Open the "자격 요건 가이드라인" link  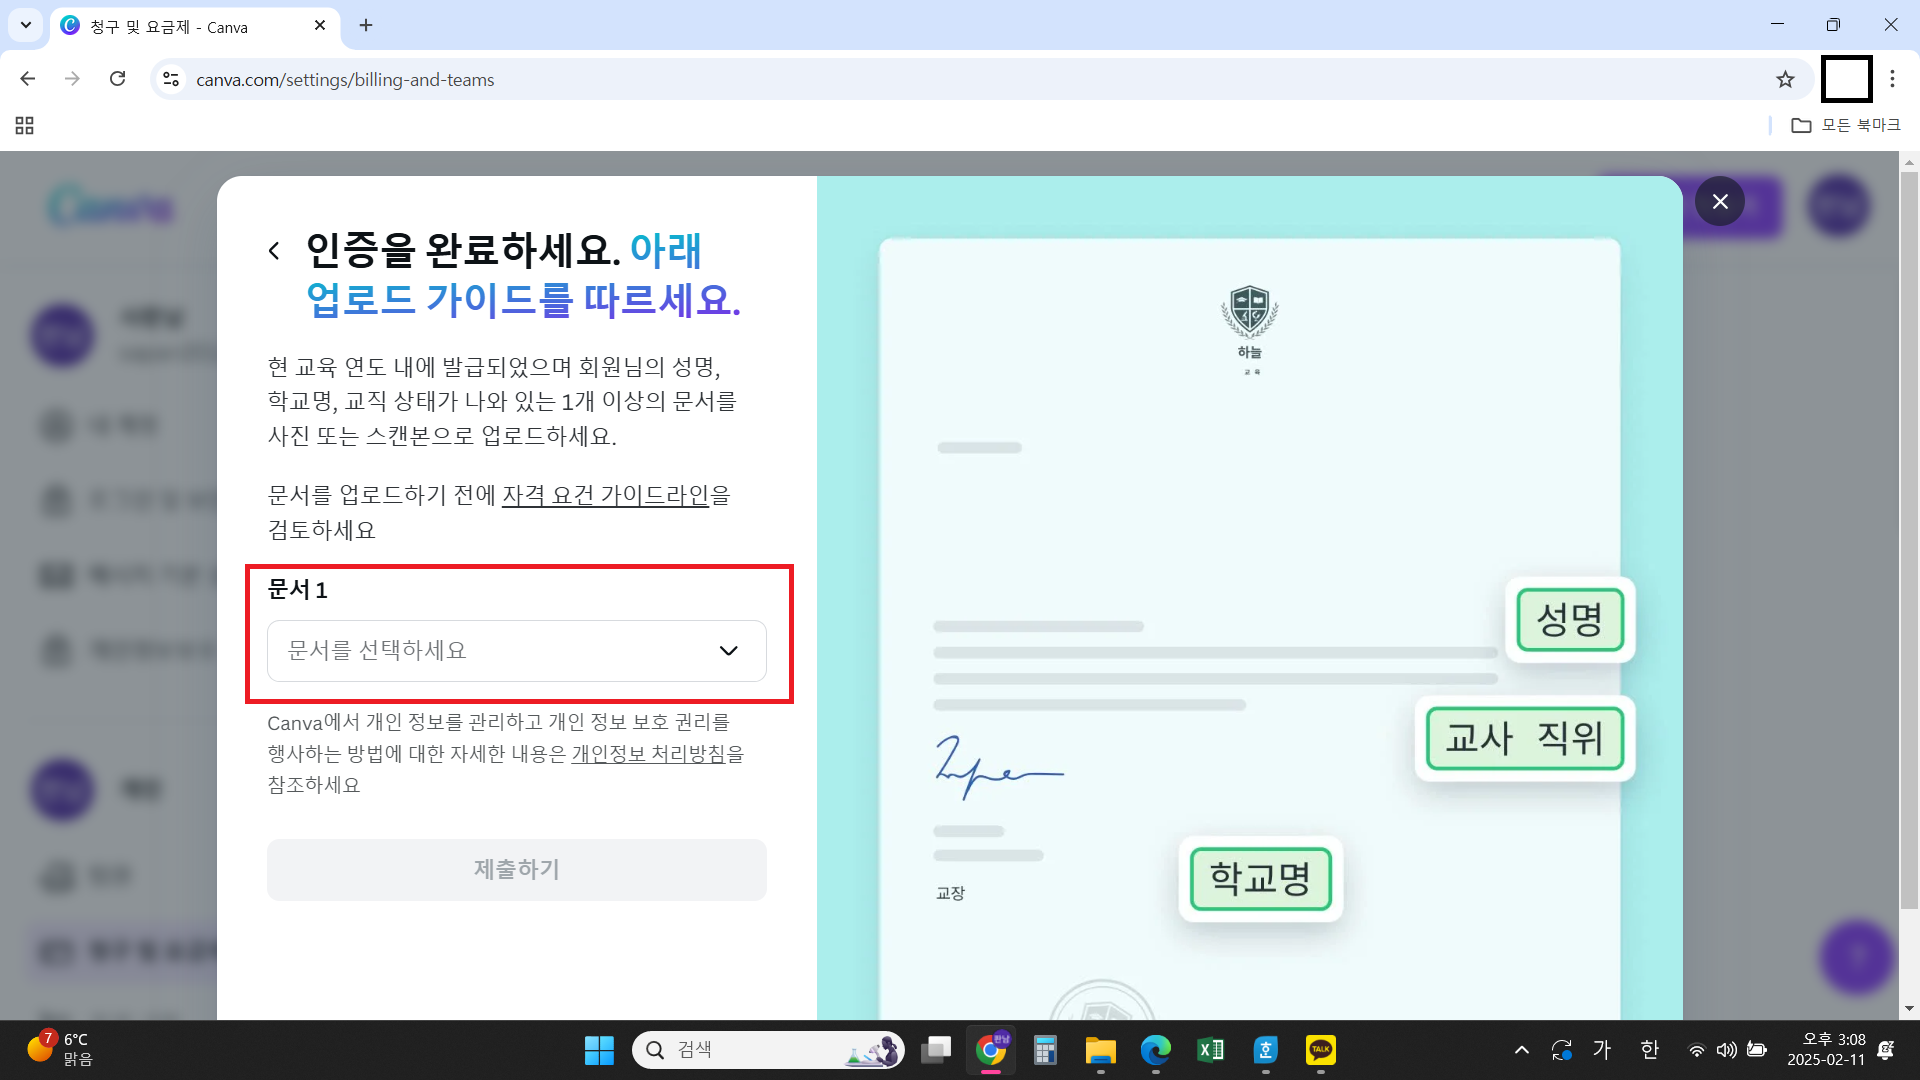pyautogui.click(x=606, y=495)
